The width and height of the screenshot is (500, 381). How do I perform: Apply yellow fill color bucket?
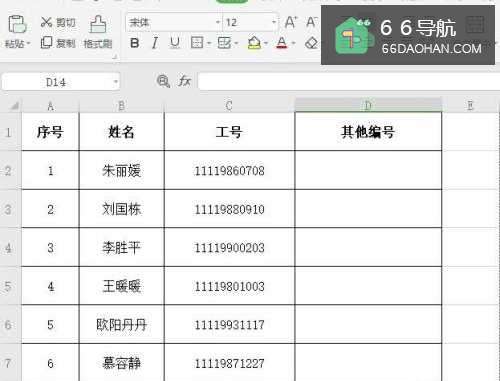click(254, 43)
